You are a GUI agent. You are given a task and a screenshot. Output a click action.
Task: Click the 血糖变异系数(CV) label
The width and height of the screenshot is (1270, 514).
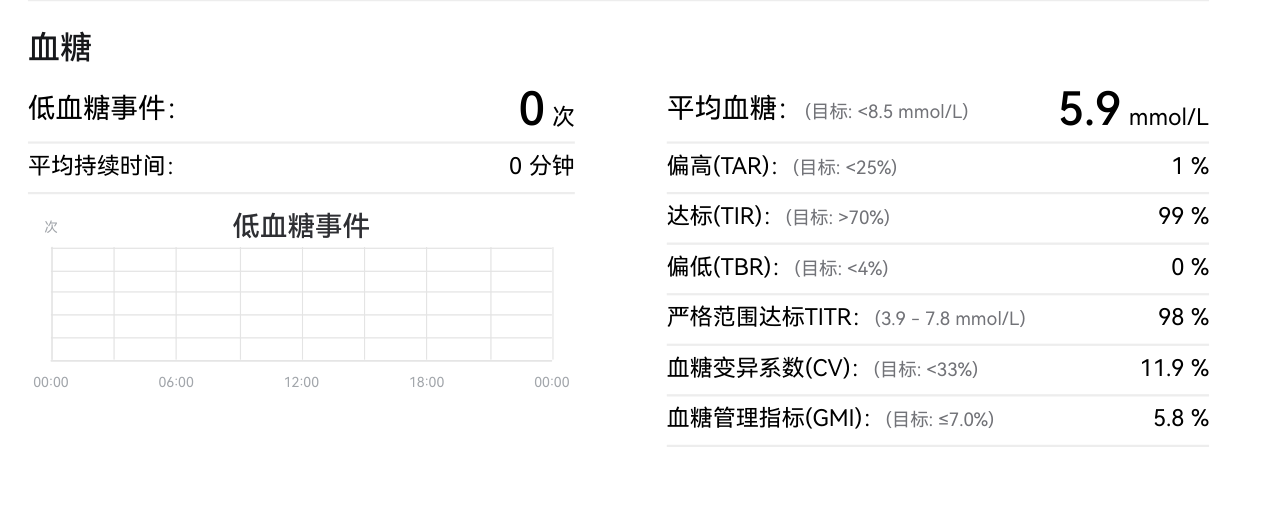[x=763, y=368]
